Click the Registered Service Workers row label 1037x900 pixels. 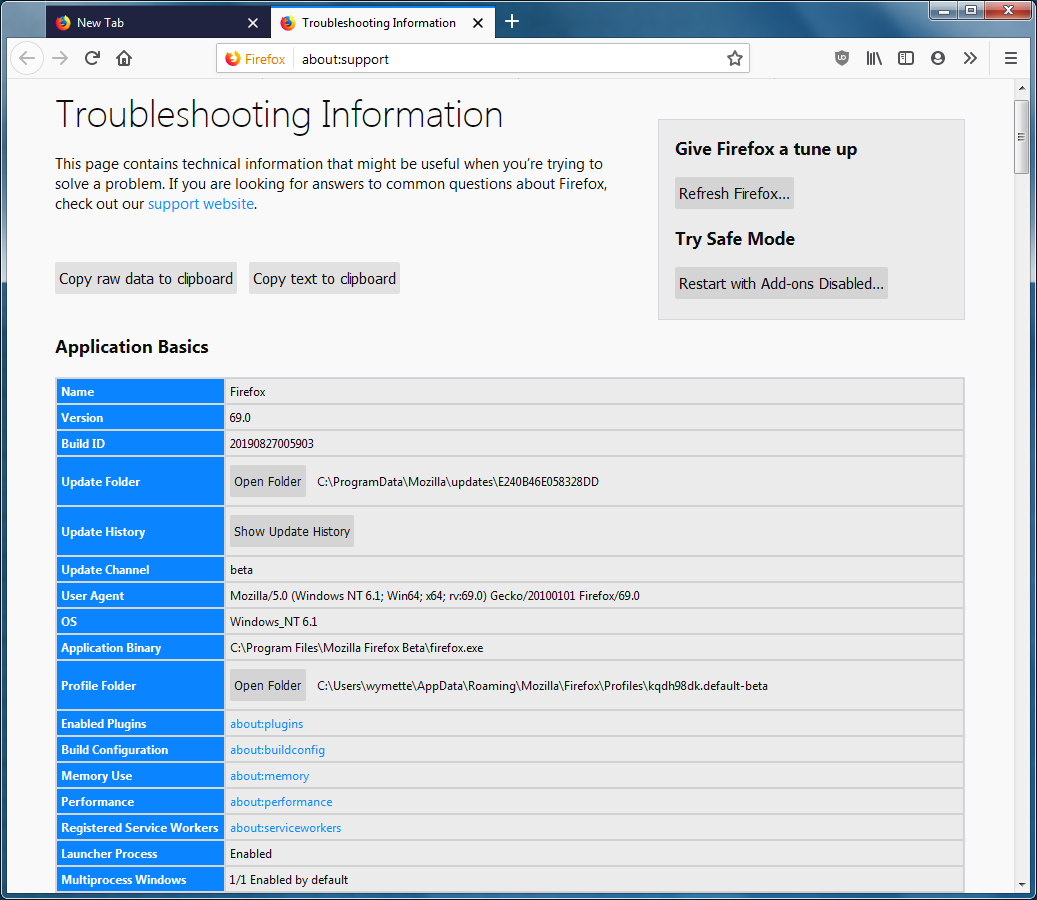[x=140, y=828]
